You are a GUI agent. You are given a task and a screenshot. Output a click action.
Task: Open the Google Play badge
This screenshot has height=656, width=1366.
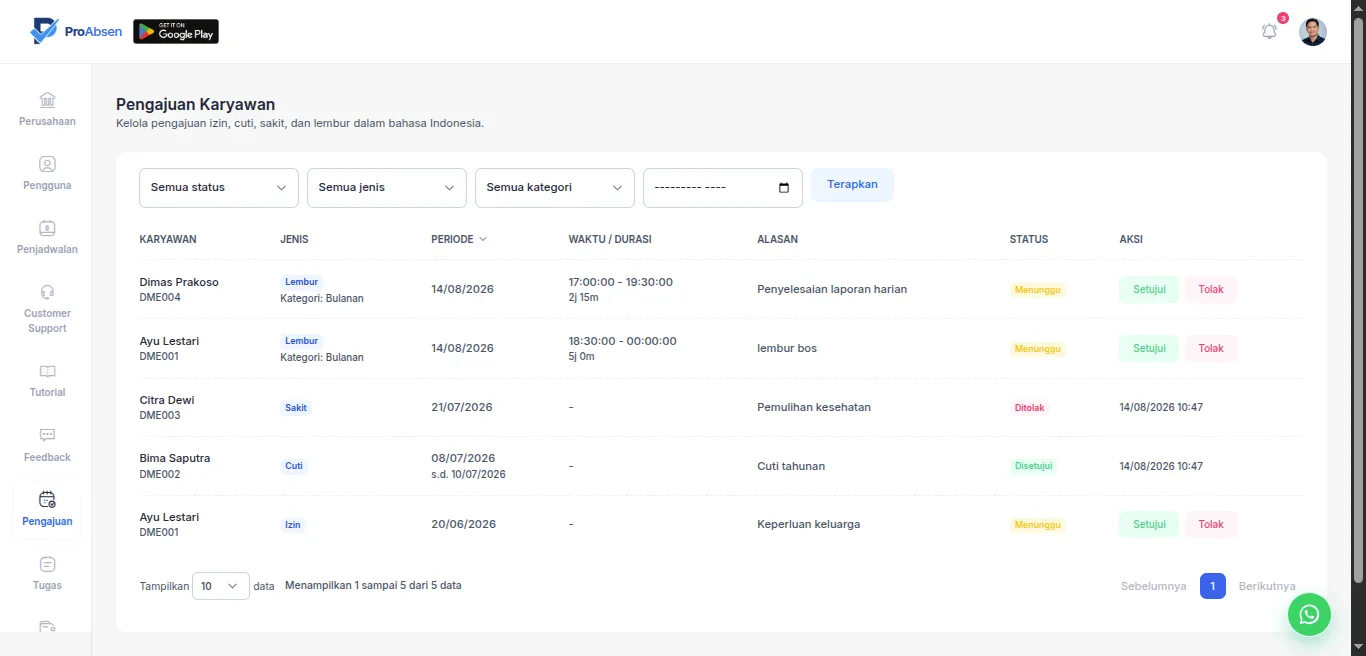176,32
